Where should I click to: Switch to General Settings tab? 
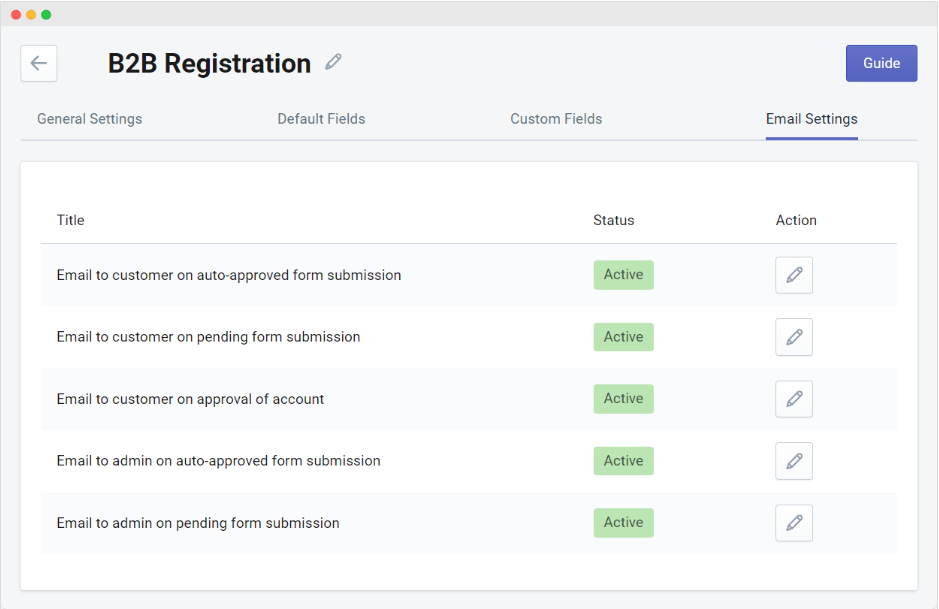tap(89, 119)
